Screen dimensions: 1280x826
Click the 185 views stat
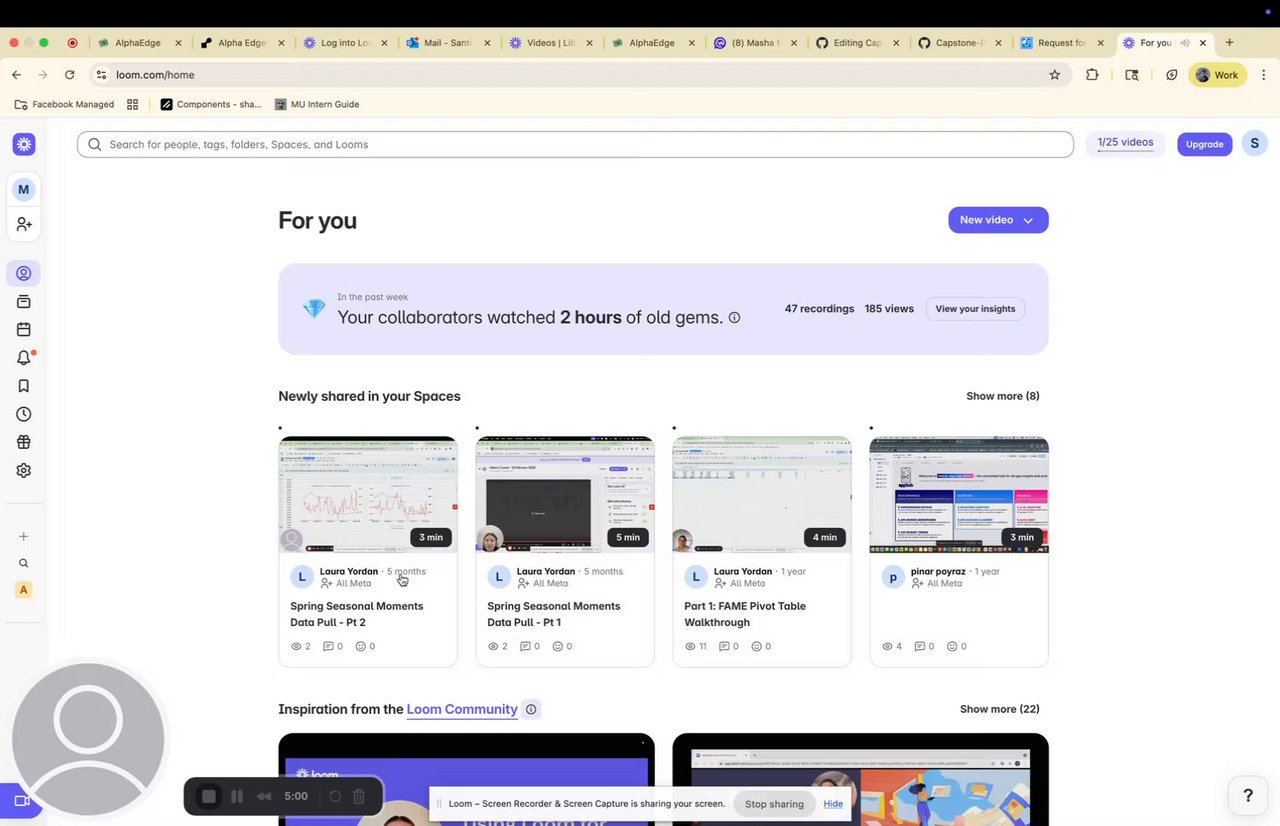[x=889, y=309]
